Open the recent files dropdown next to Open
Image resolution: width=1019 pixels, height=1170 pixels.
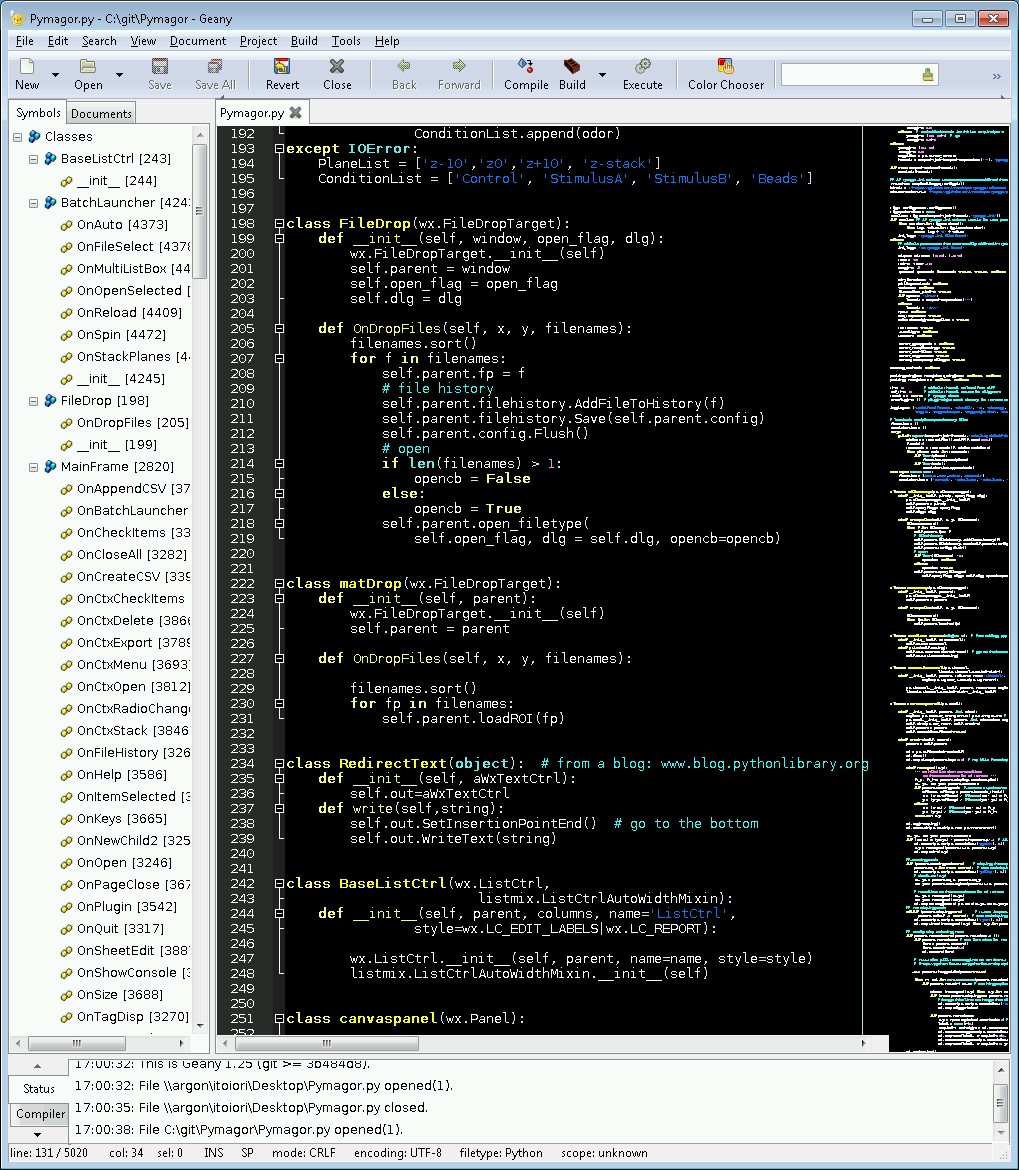click(x=119, y=75)
